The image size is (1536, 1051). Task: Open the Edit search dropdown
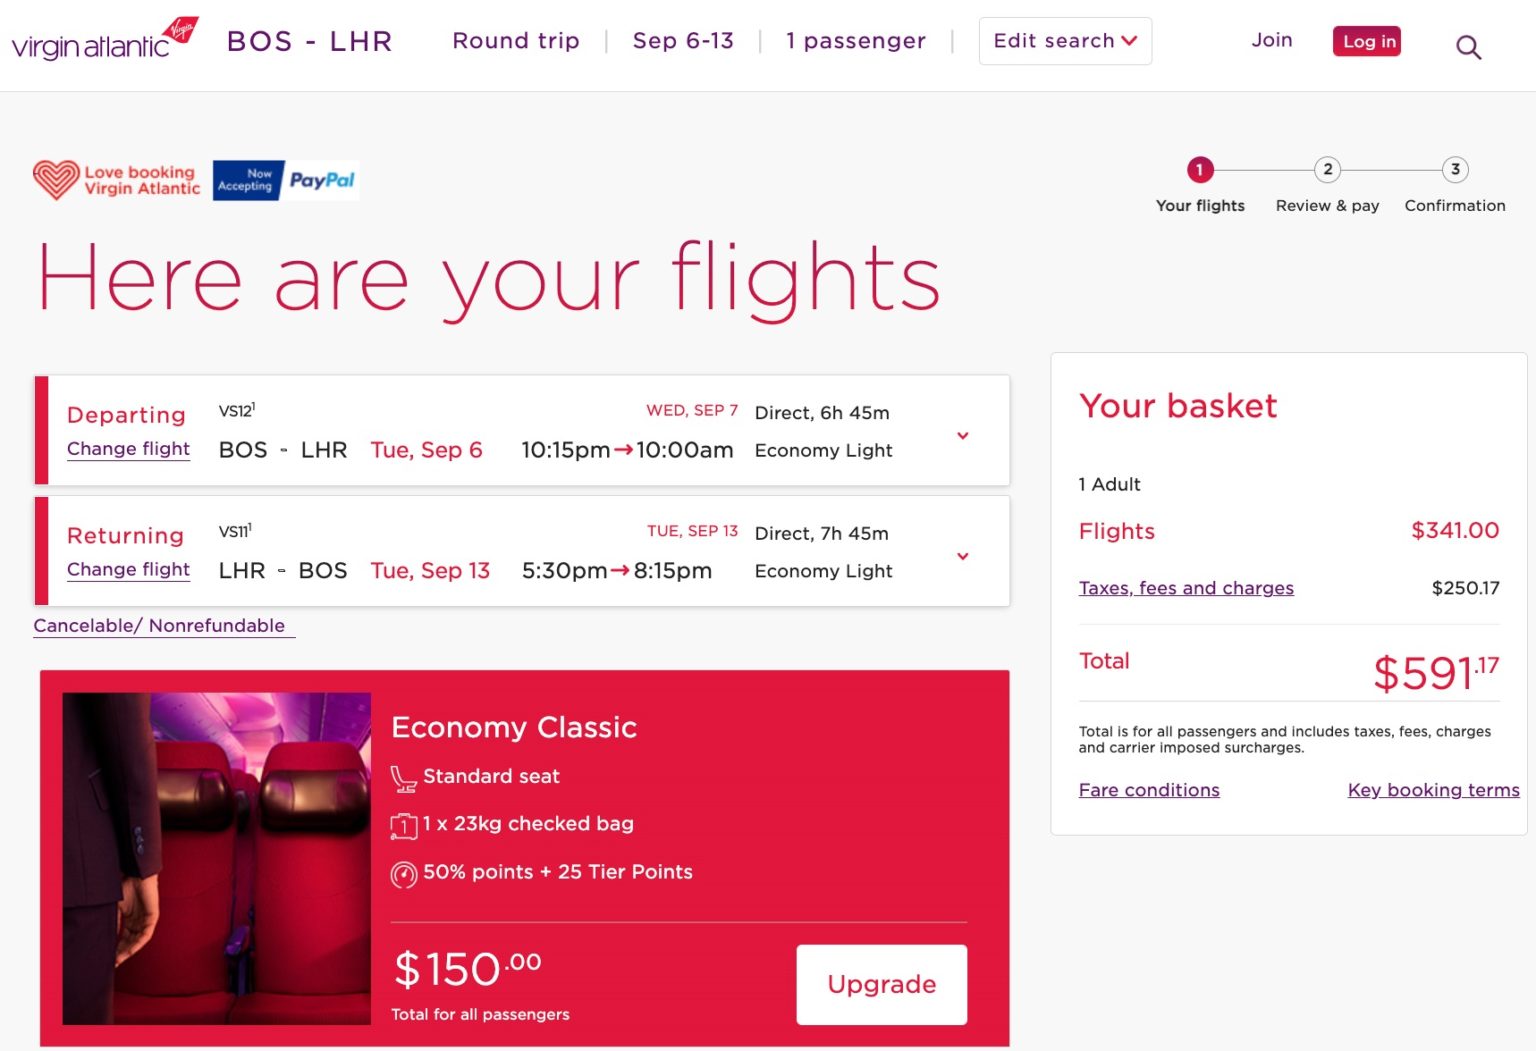click(x=1064, y=41)
